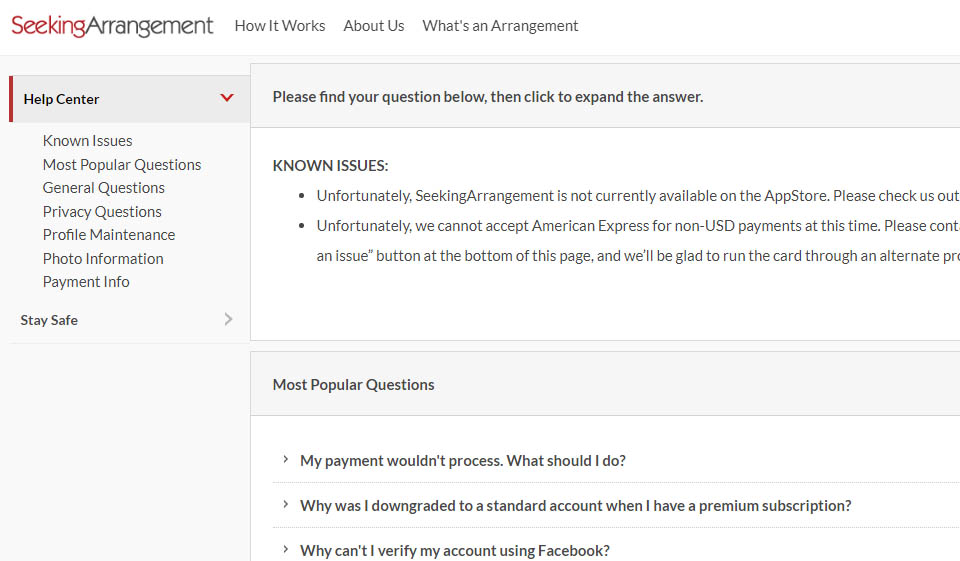Expand the Stay Safe arrow
Viewport: 960px width, 561px height.
coord(228,319)
